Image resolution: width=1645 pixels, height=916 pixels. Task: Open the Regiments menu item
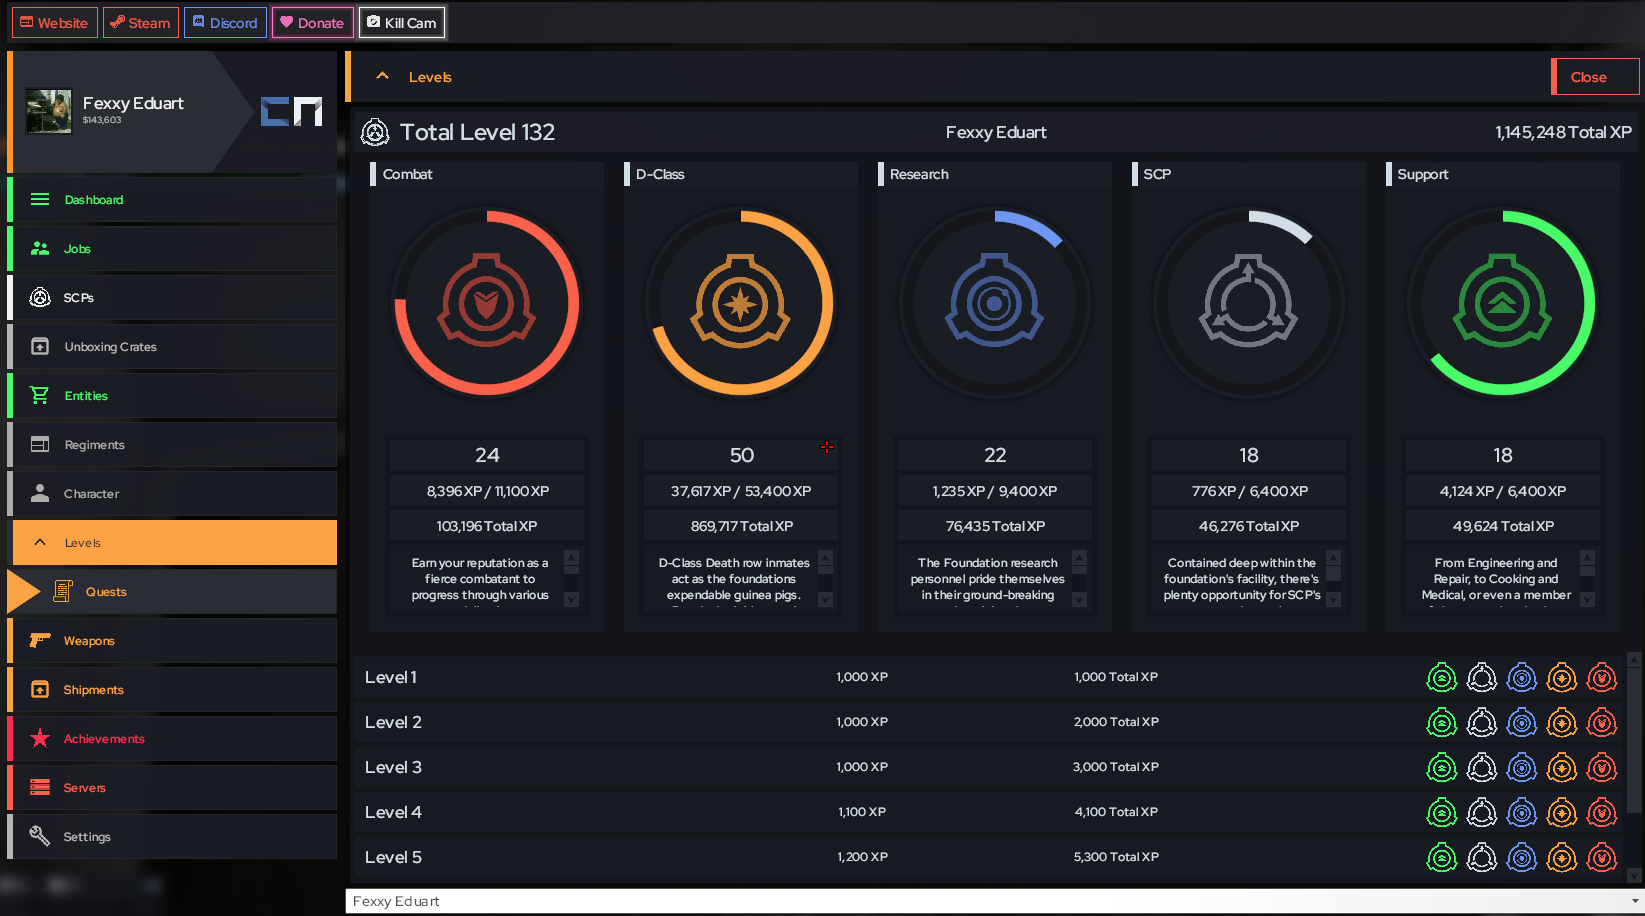(x=172, y=445)
